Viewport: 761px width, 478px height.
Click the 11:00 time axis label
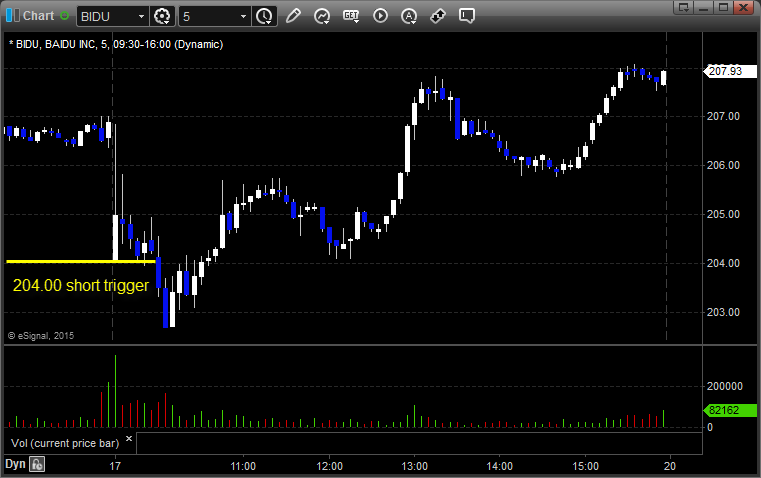(243, 466)
